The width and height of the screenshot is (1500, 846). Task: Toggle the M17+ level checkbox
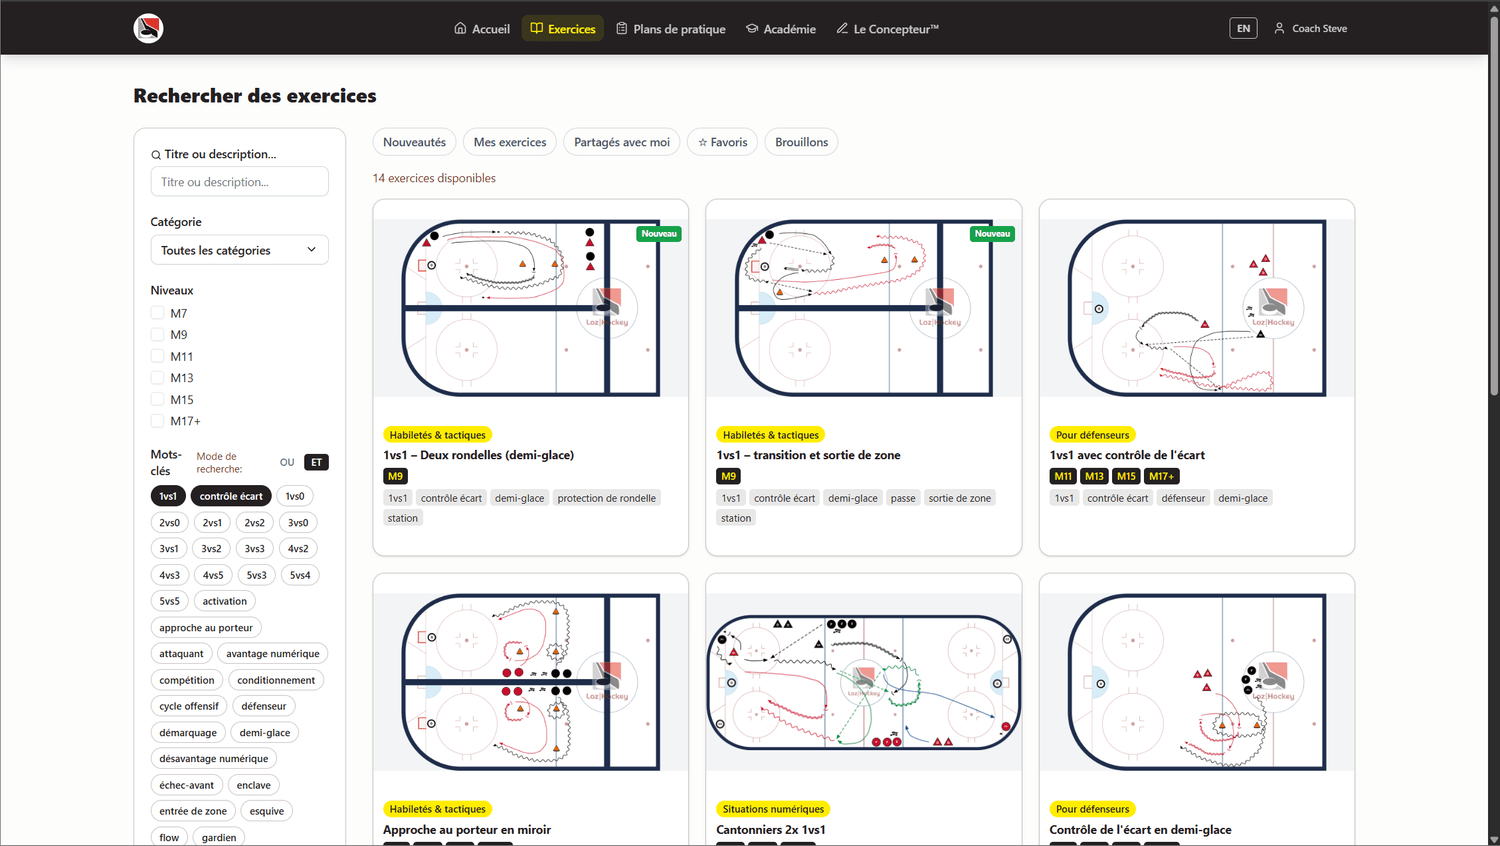click(x=157, y=421)
